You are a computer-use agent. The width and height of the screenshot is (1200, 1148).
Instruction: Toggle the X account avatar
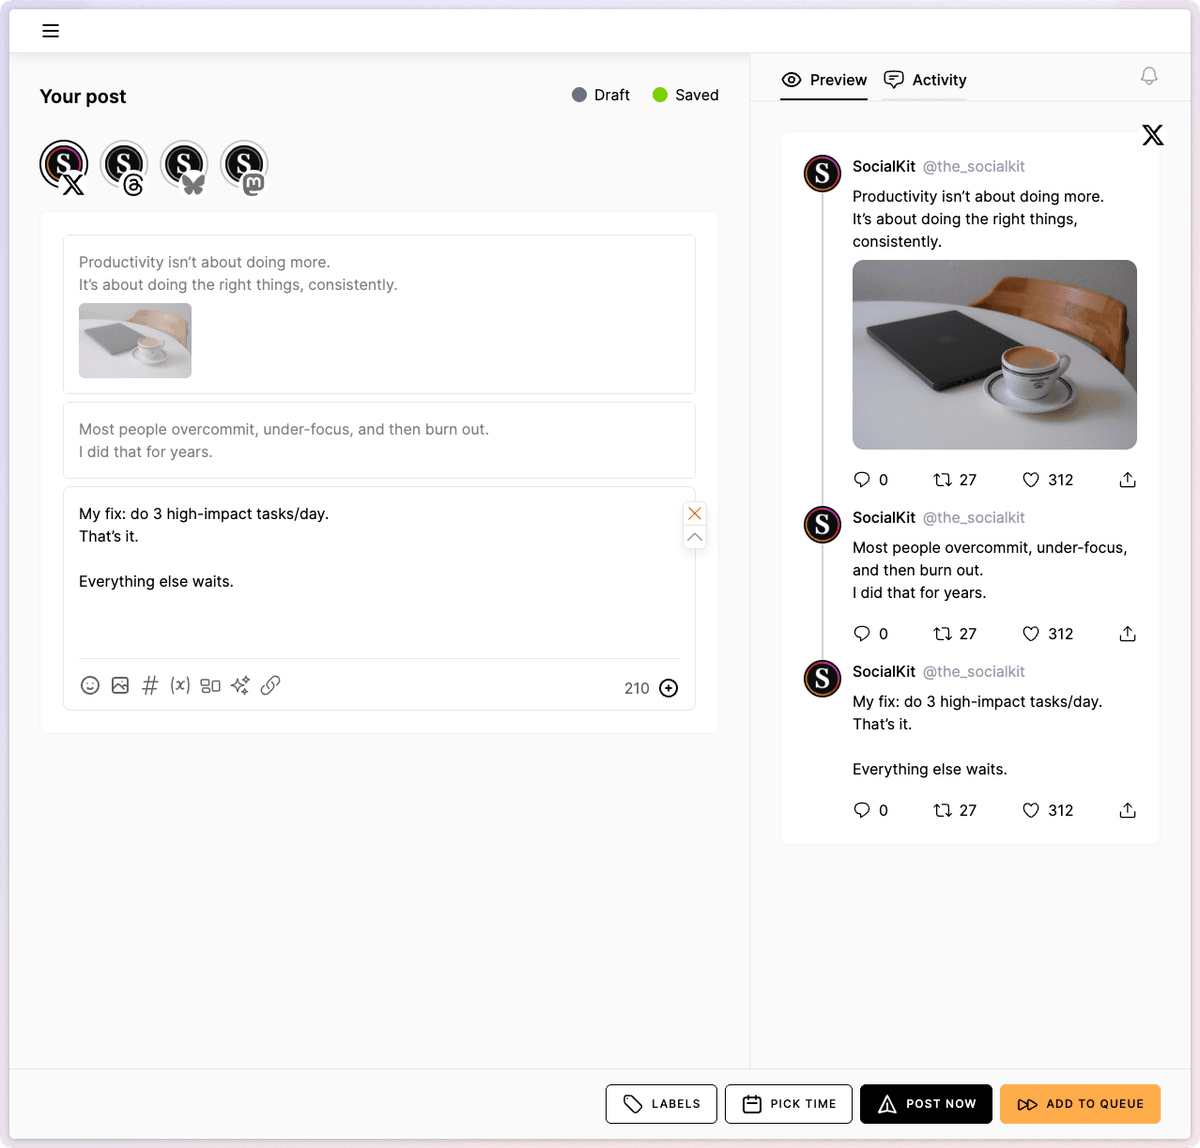[x=64, y=165]
